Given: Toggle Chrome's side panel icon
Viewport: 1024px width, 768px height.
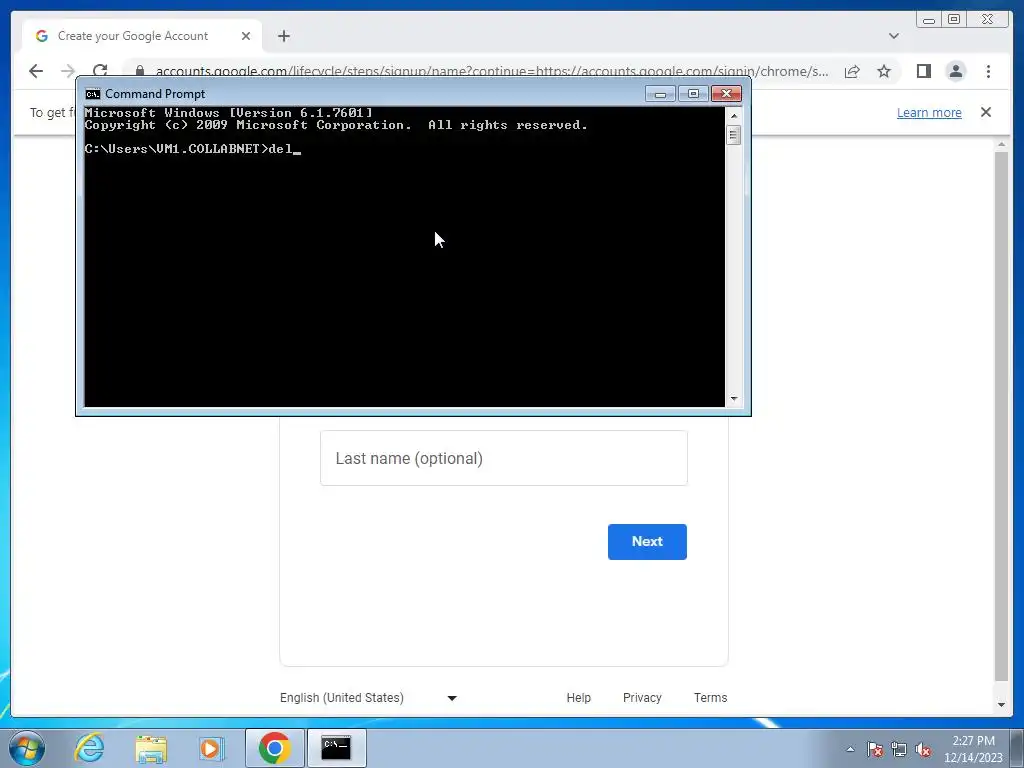Looking at the screenshot, I should (x=923, y=71).
